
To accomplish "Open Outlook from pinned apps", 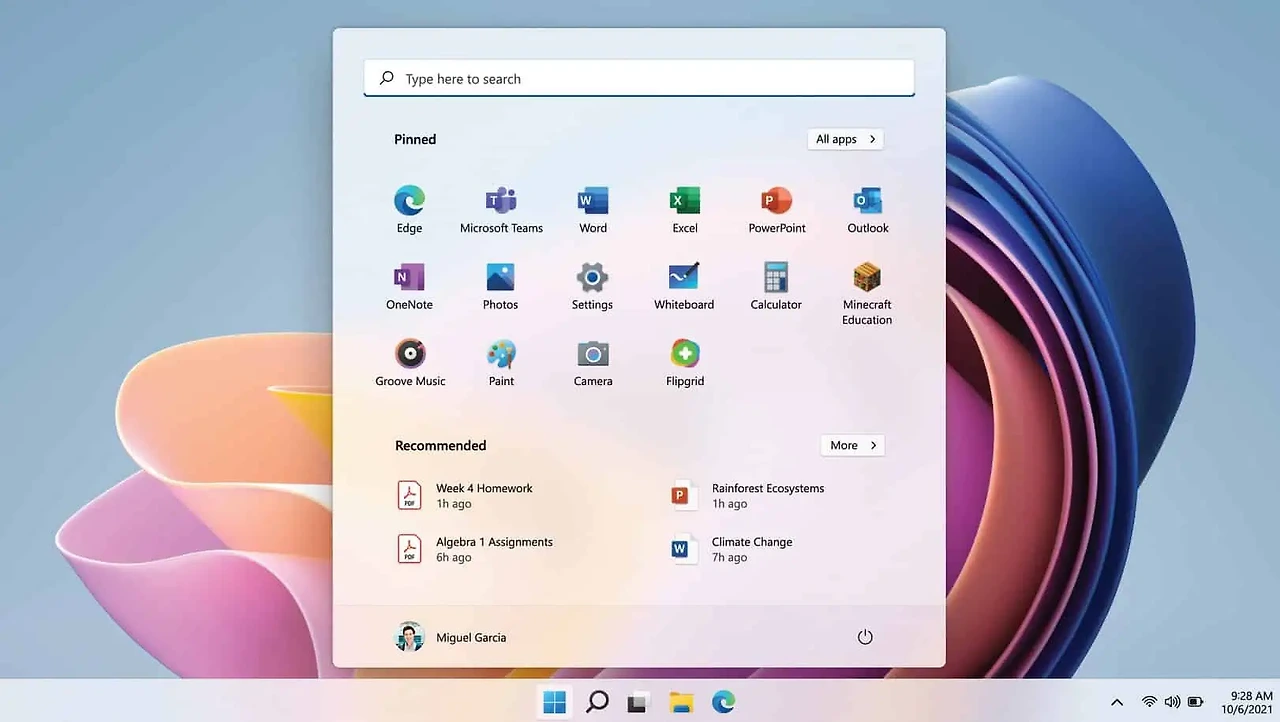I will 868,209.
